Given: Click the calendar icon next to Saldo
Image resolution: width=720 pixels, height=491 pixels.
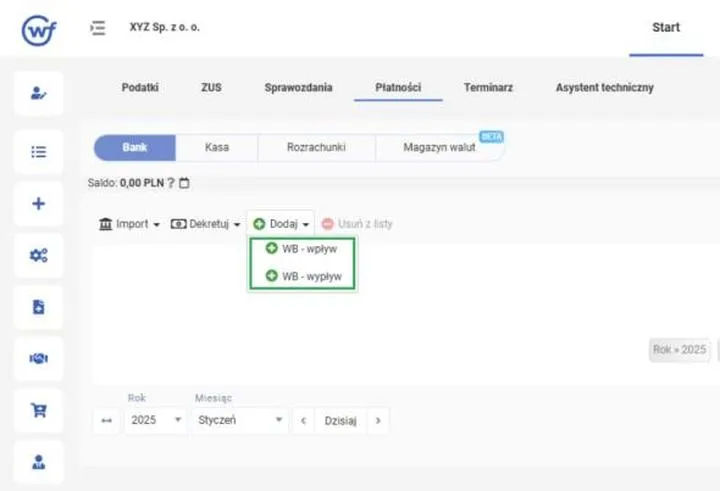Looking at the screenshot, I should pos(184,183).
